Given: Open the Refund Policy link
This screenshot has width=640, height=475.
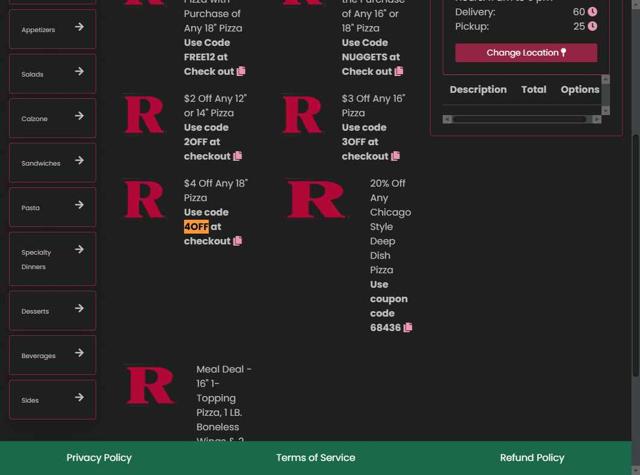Looking at the screenshot, I should (x=532, y=458).
